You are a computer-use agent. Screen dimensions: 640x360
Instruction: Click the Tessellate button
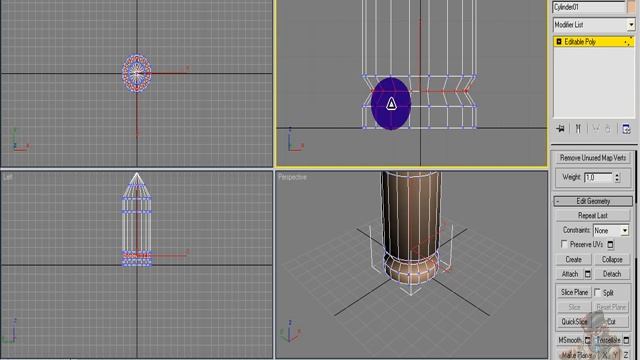point(608,340)
